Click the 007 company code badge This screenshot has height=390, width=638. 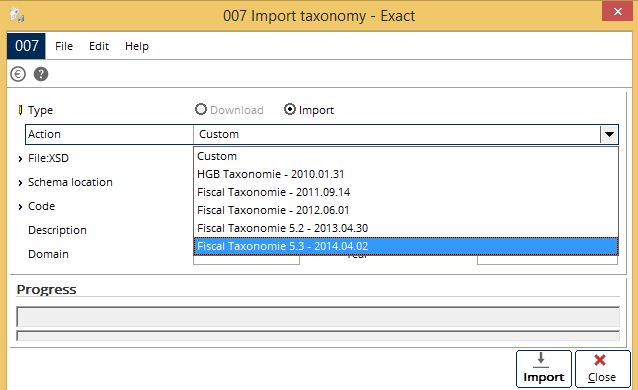click(x=26, y=46)
